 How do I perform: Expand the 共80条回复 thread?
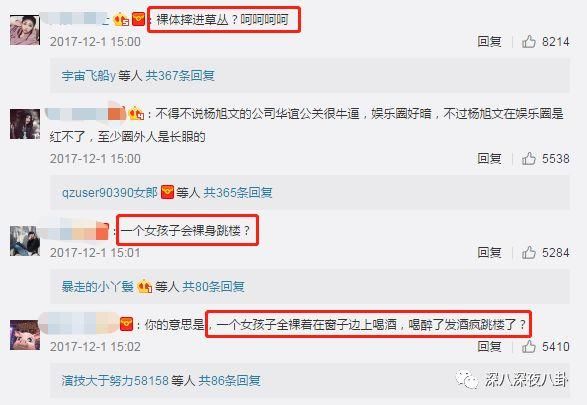point(213,287)
